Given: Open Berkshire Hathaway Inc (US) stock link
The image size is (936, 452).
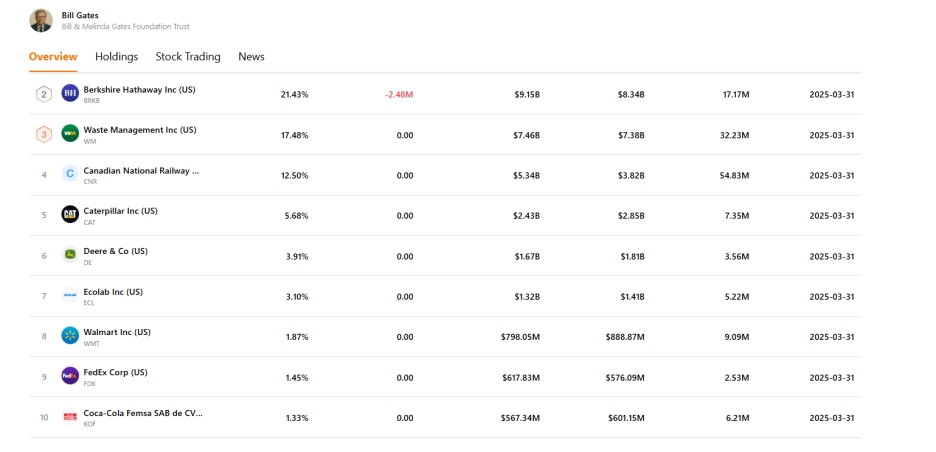Looking at the screenshot, I should click(x=139, y=90).
